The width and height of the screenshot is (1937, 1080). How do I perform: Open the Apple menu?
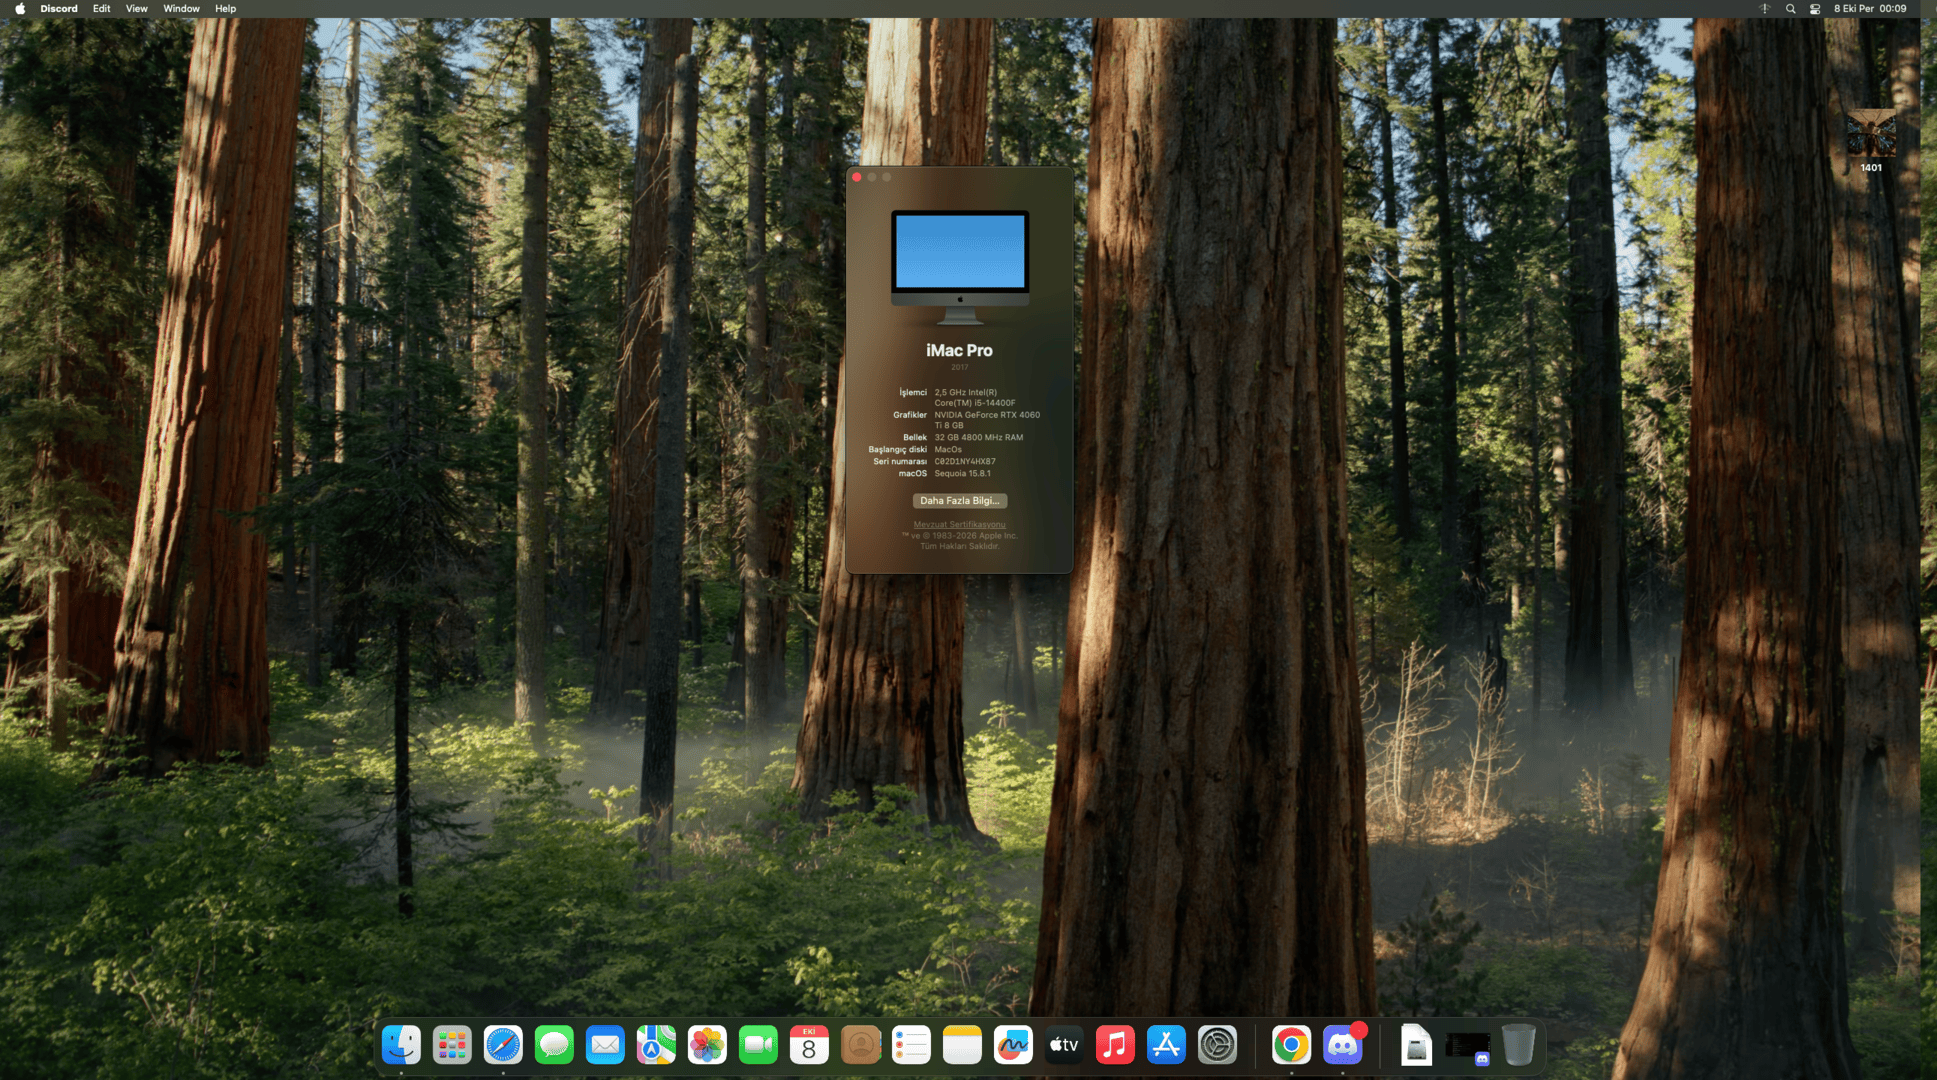20,9
